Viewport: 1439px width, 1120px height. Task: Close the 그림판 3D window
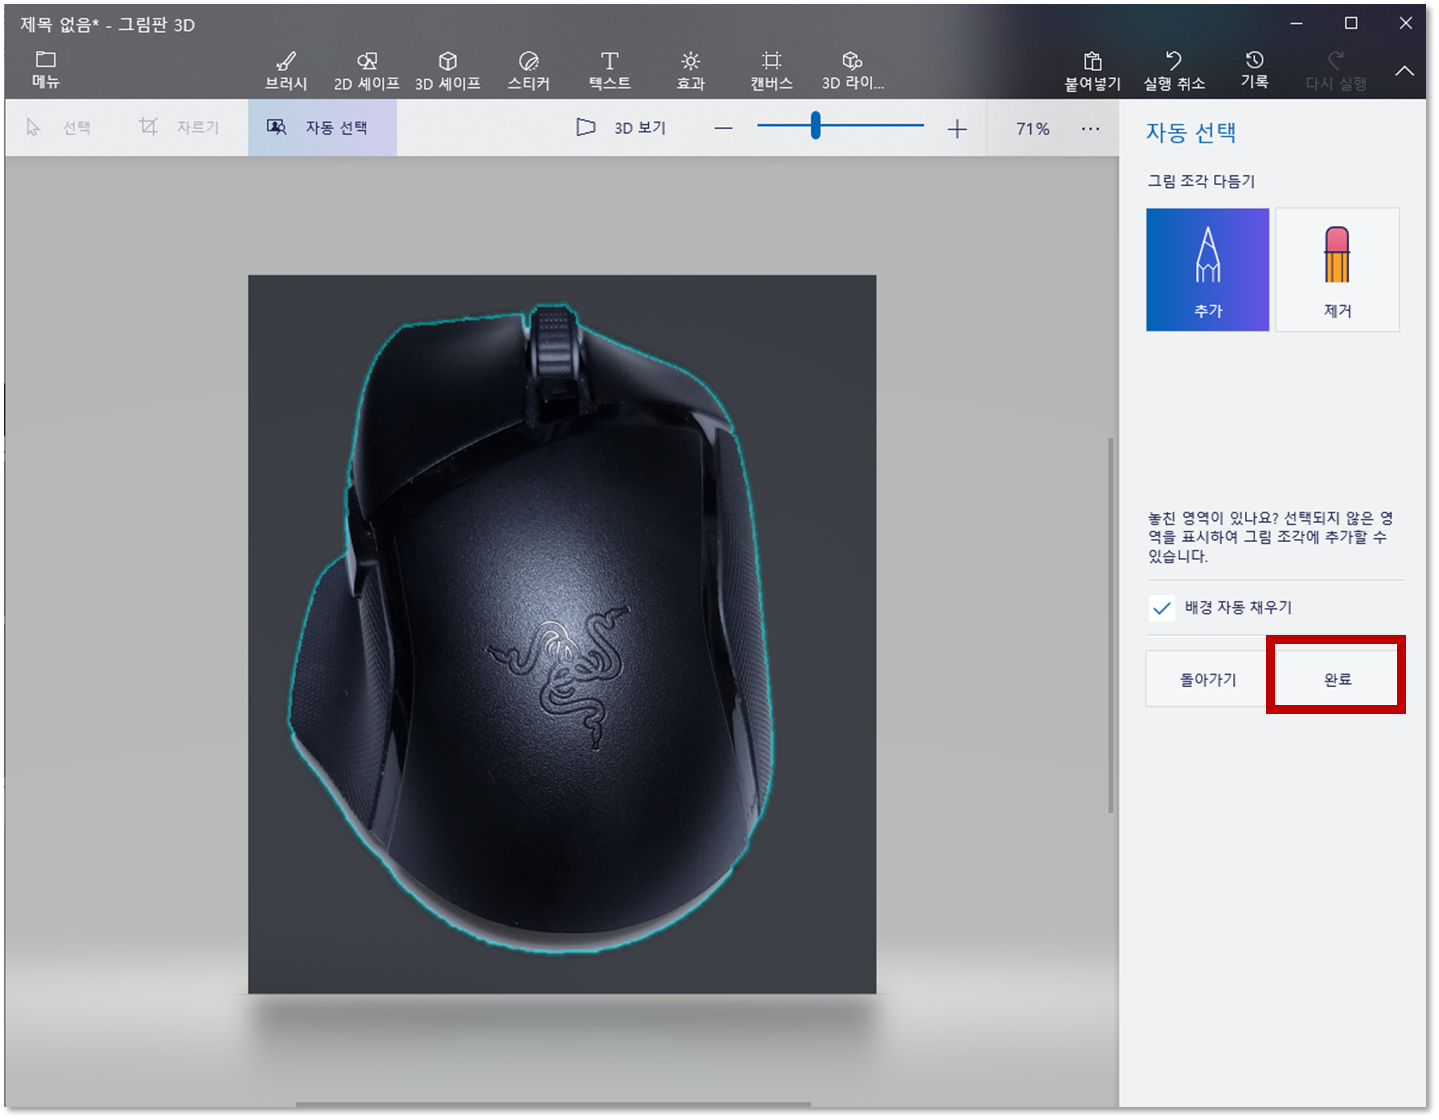tap(1405, 24)
